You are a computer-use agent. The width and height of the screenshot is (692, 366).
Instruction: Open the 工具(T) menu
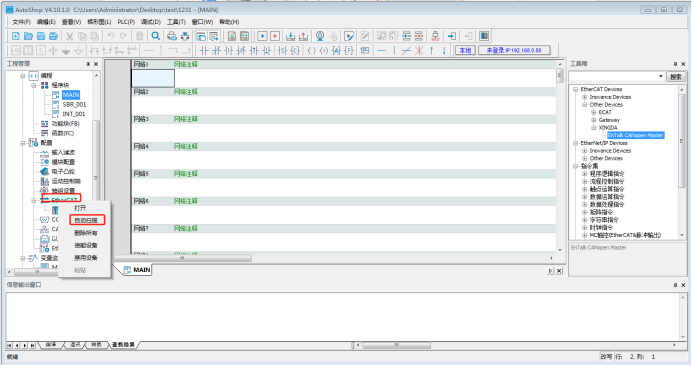click(176, 22)
